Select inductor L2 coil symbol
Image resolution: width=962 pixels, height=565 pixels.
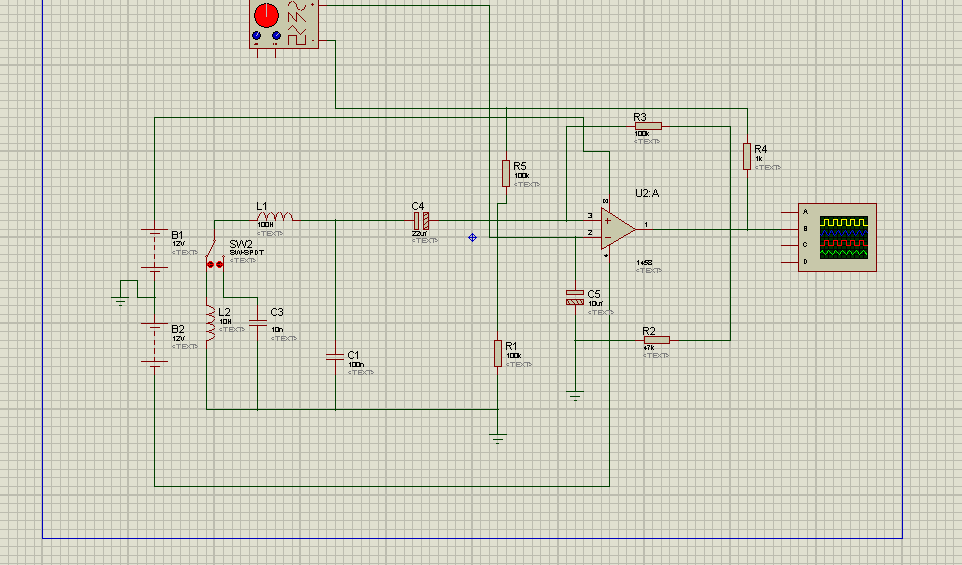210,323
